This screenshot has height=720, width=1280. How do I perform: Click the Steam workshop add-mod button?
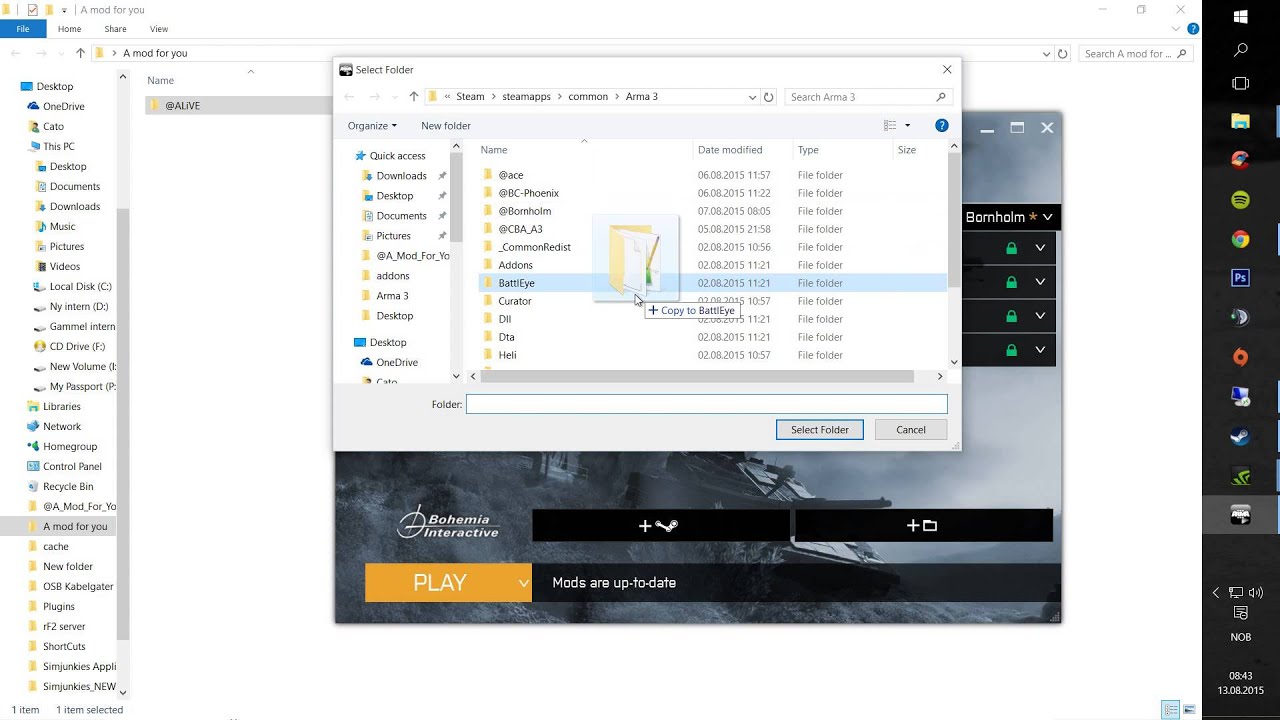click(661, 525)
